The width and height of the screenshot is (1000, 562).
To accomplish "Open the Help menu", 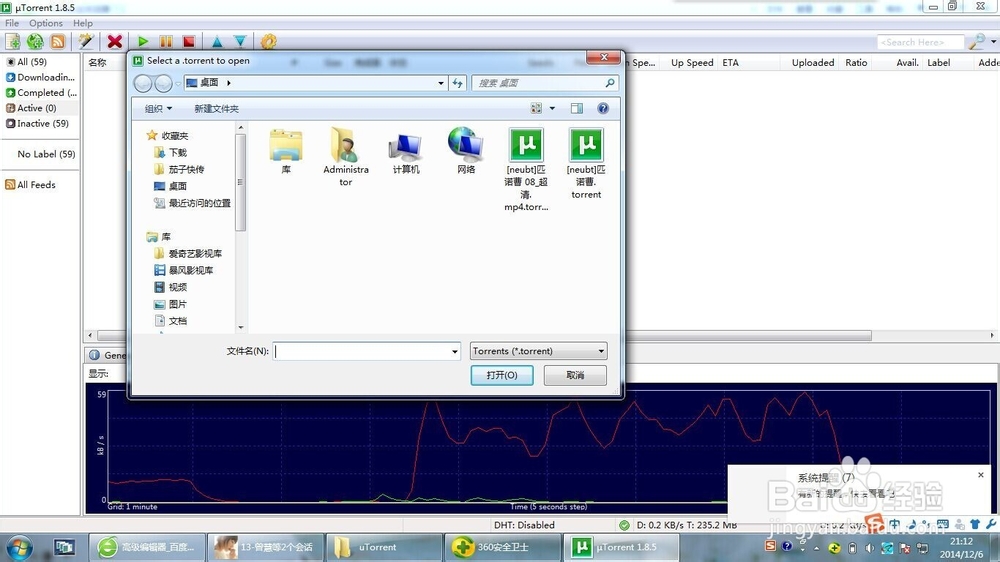I will 83,23.
